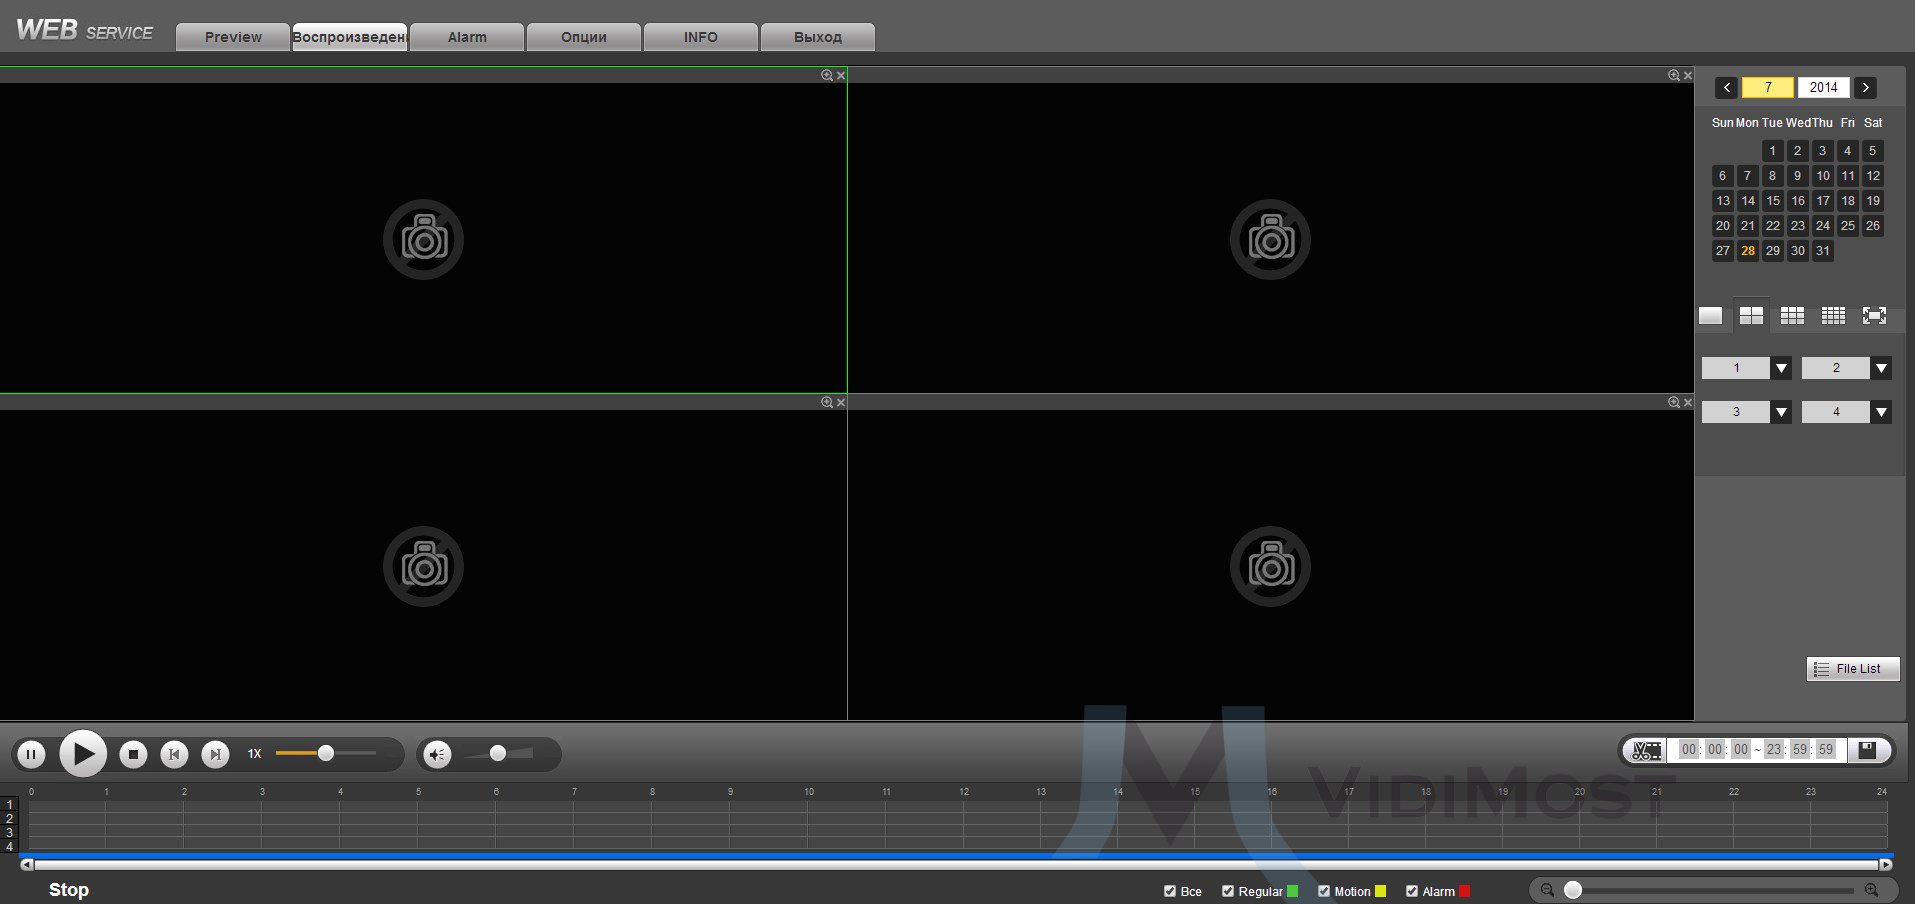Screen dimensions: 1915x904
Task: Open the channel 1 dropdown
Action: pos(1781,368)
